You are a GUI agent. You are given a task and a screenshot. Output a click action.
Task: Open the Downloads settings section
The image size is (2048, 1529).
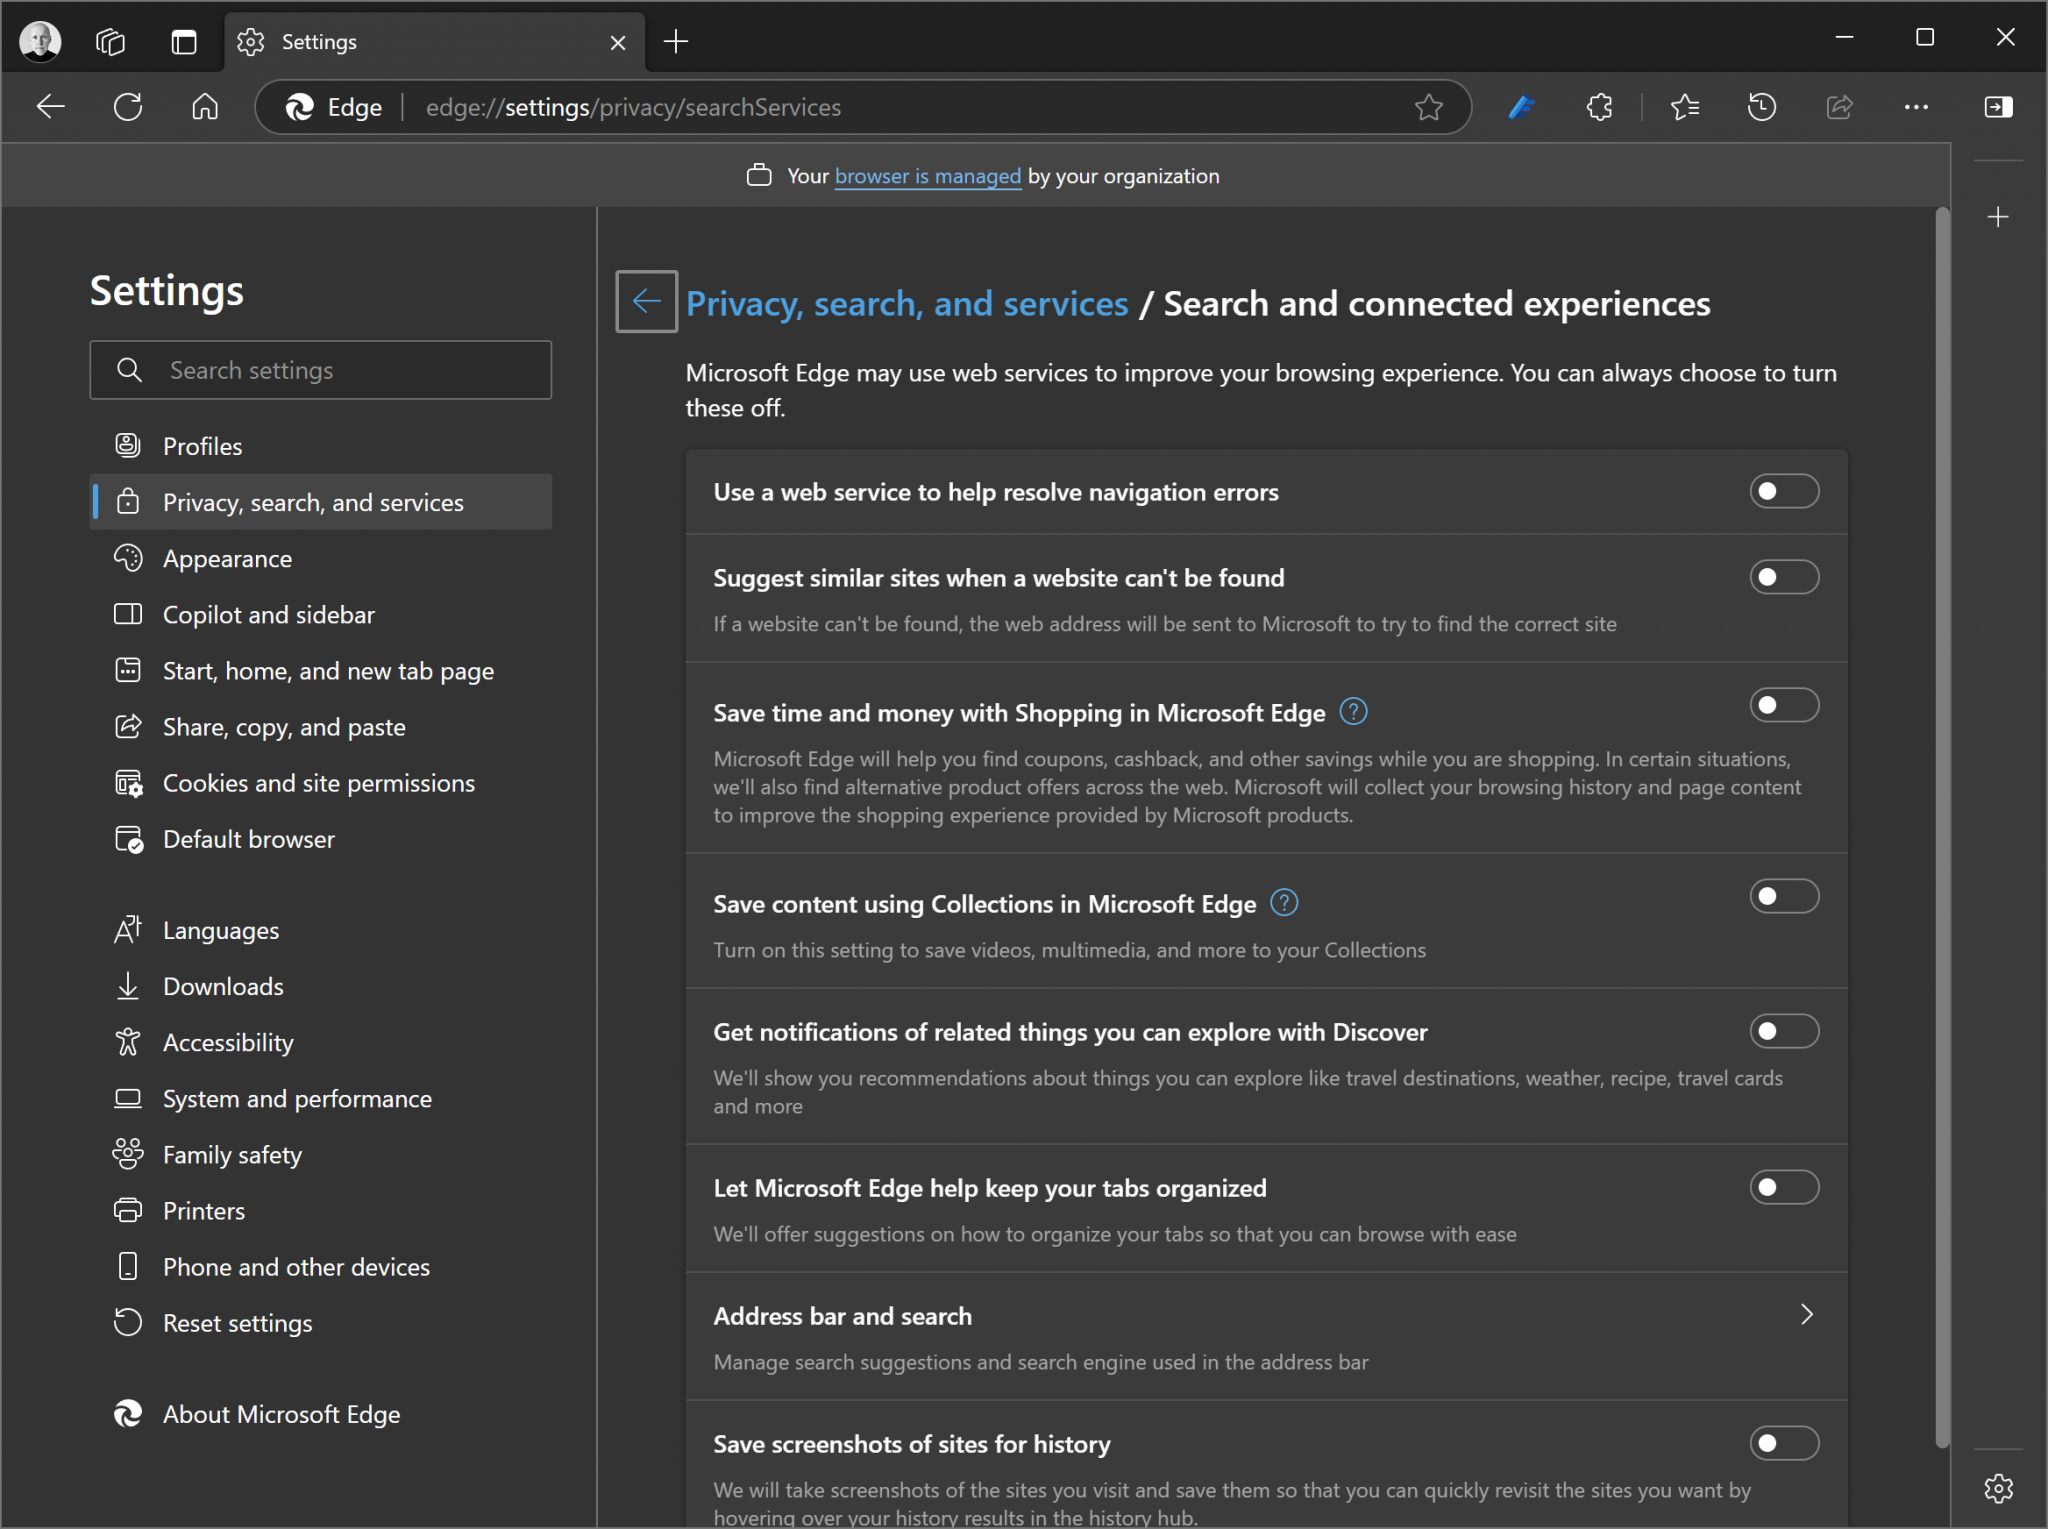point(223,986)
